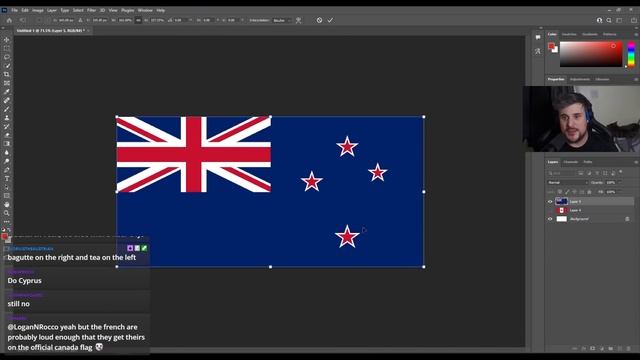Viewport: 640px width, 360px height.
Task: Open the Filter menu
Action: [x=91, y=10]
